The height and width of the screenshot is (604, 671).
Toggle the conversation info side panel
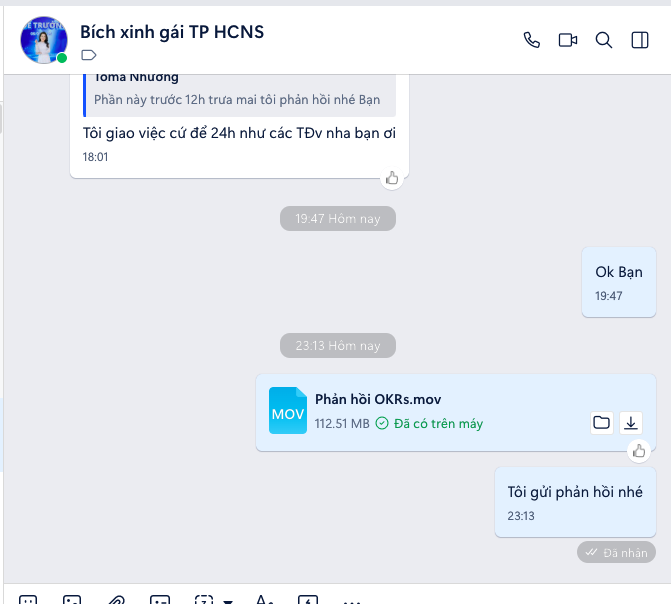pos(640,40)
